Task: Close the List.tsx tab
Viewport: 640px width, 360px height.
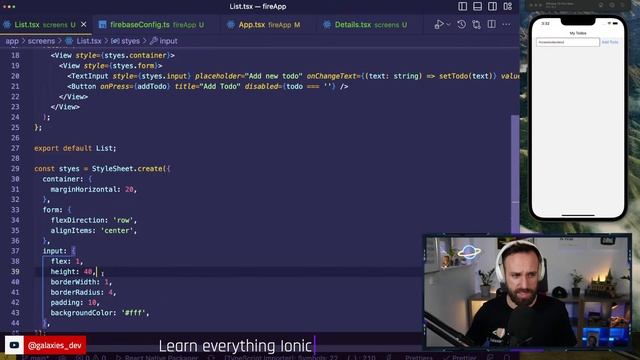Action: (84, 24)
